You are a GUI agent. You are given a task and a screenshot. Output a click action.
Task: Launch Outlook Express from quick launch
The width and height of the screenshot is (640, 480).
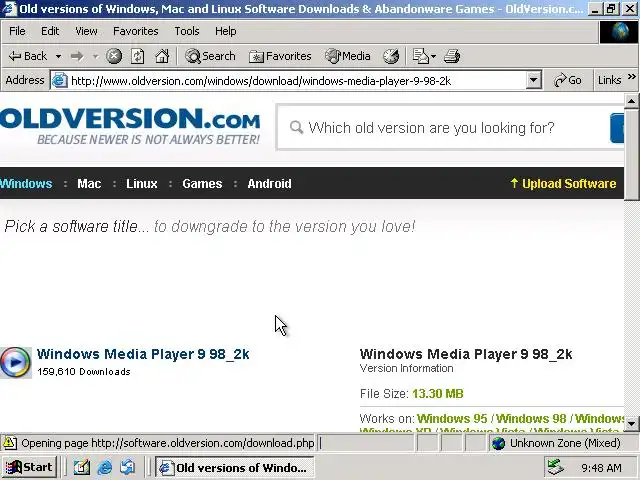coord(127,467)
